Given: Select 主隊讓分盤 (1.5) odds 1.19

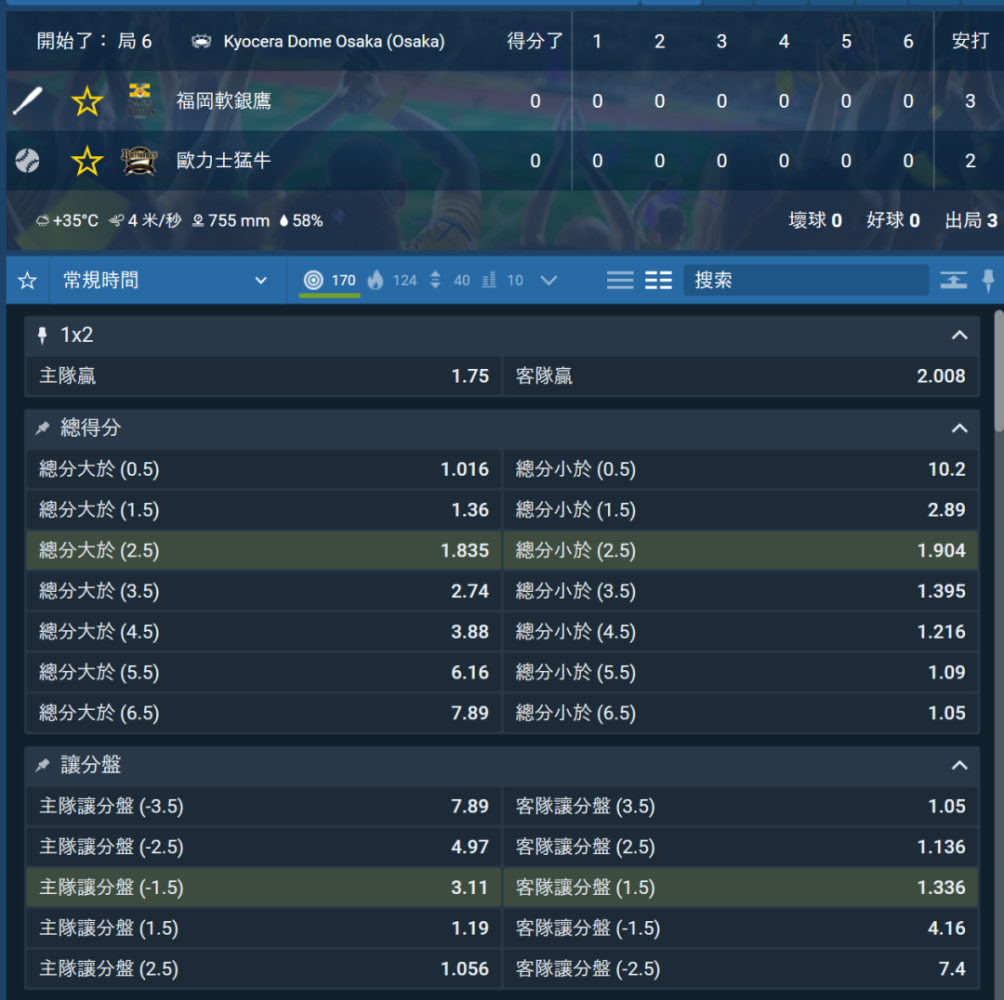Looking at the screenshot, I should click(x=263, y=929).
